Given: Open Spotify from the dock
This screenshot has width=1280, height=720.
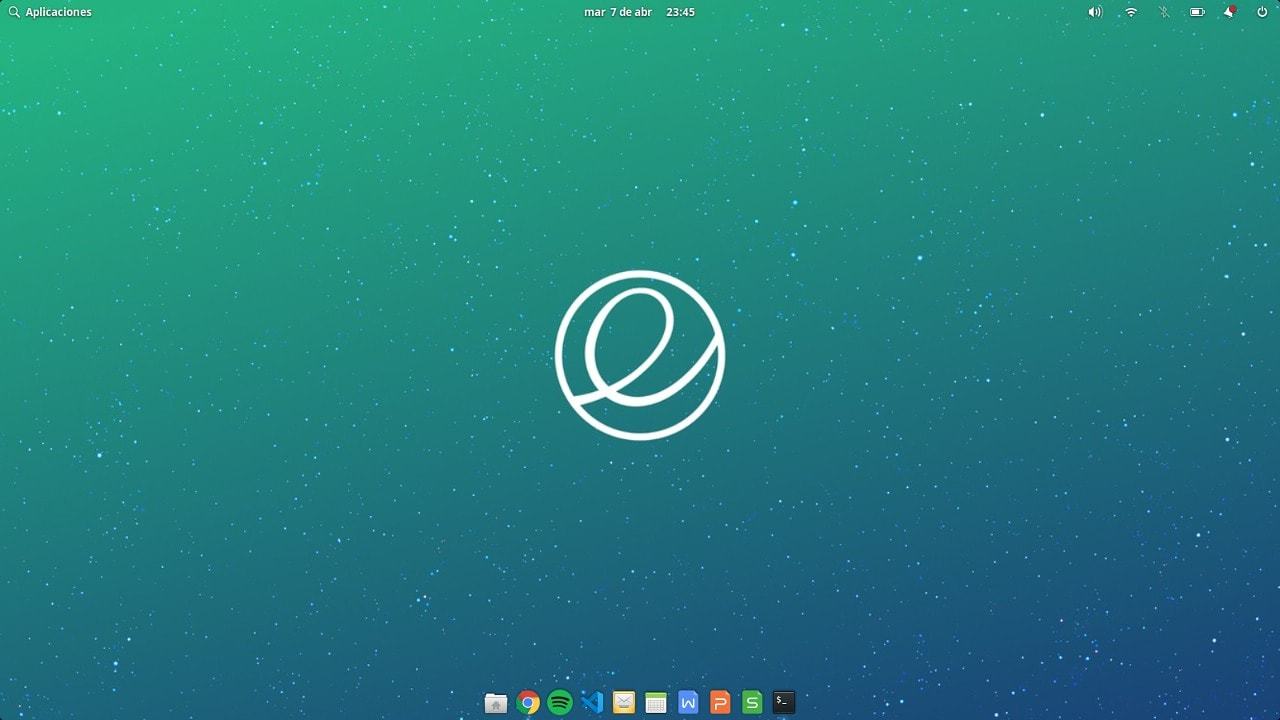Looking at the screenshot, I should coord(560,702).
